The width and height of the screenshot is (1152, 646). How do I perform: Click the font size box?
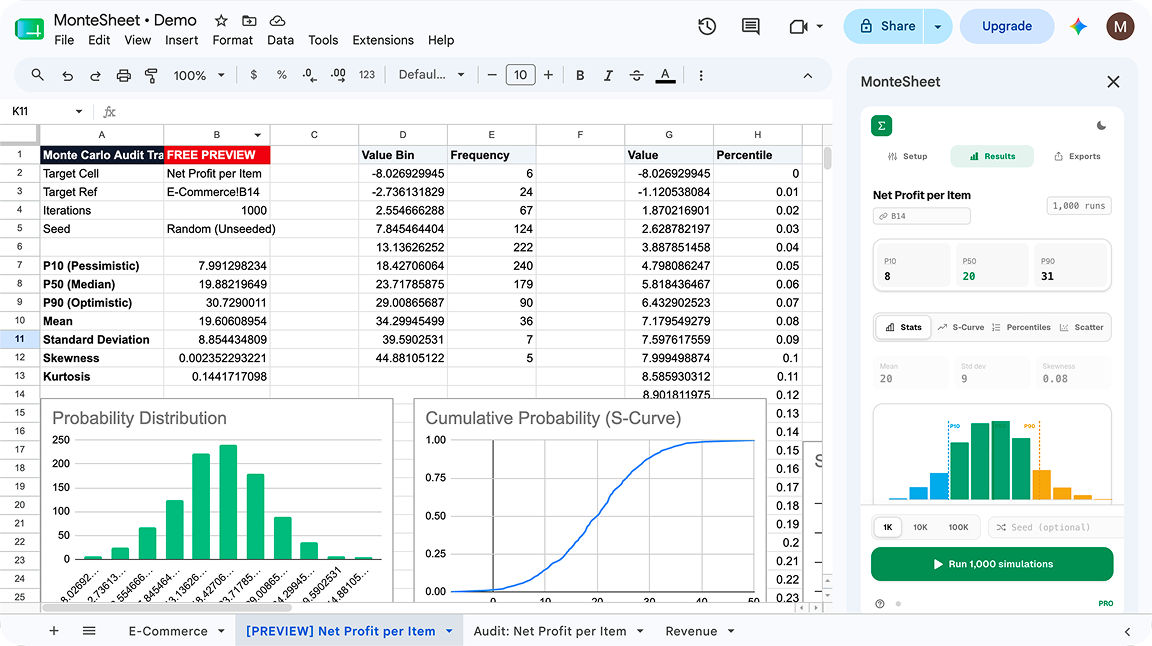[520, 75]
